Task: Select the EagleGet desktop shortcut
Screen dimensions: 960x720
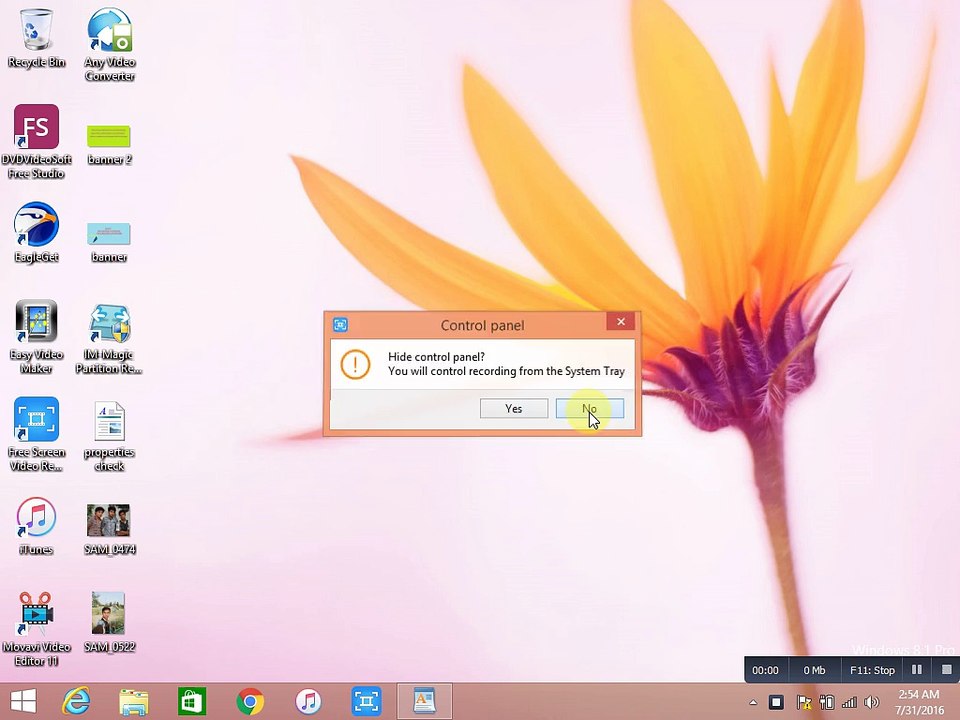Action: [x=36, y=232]
